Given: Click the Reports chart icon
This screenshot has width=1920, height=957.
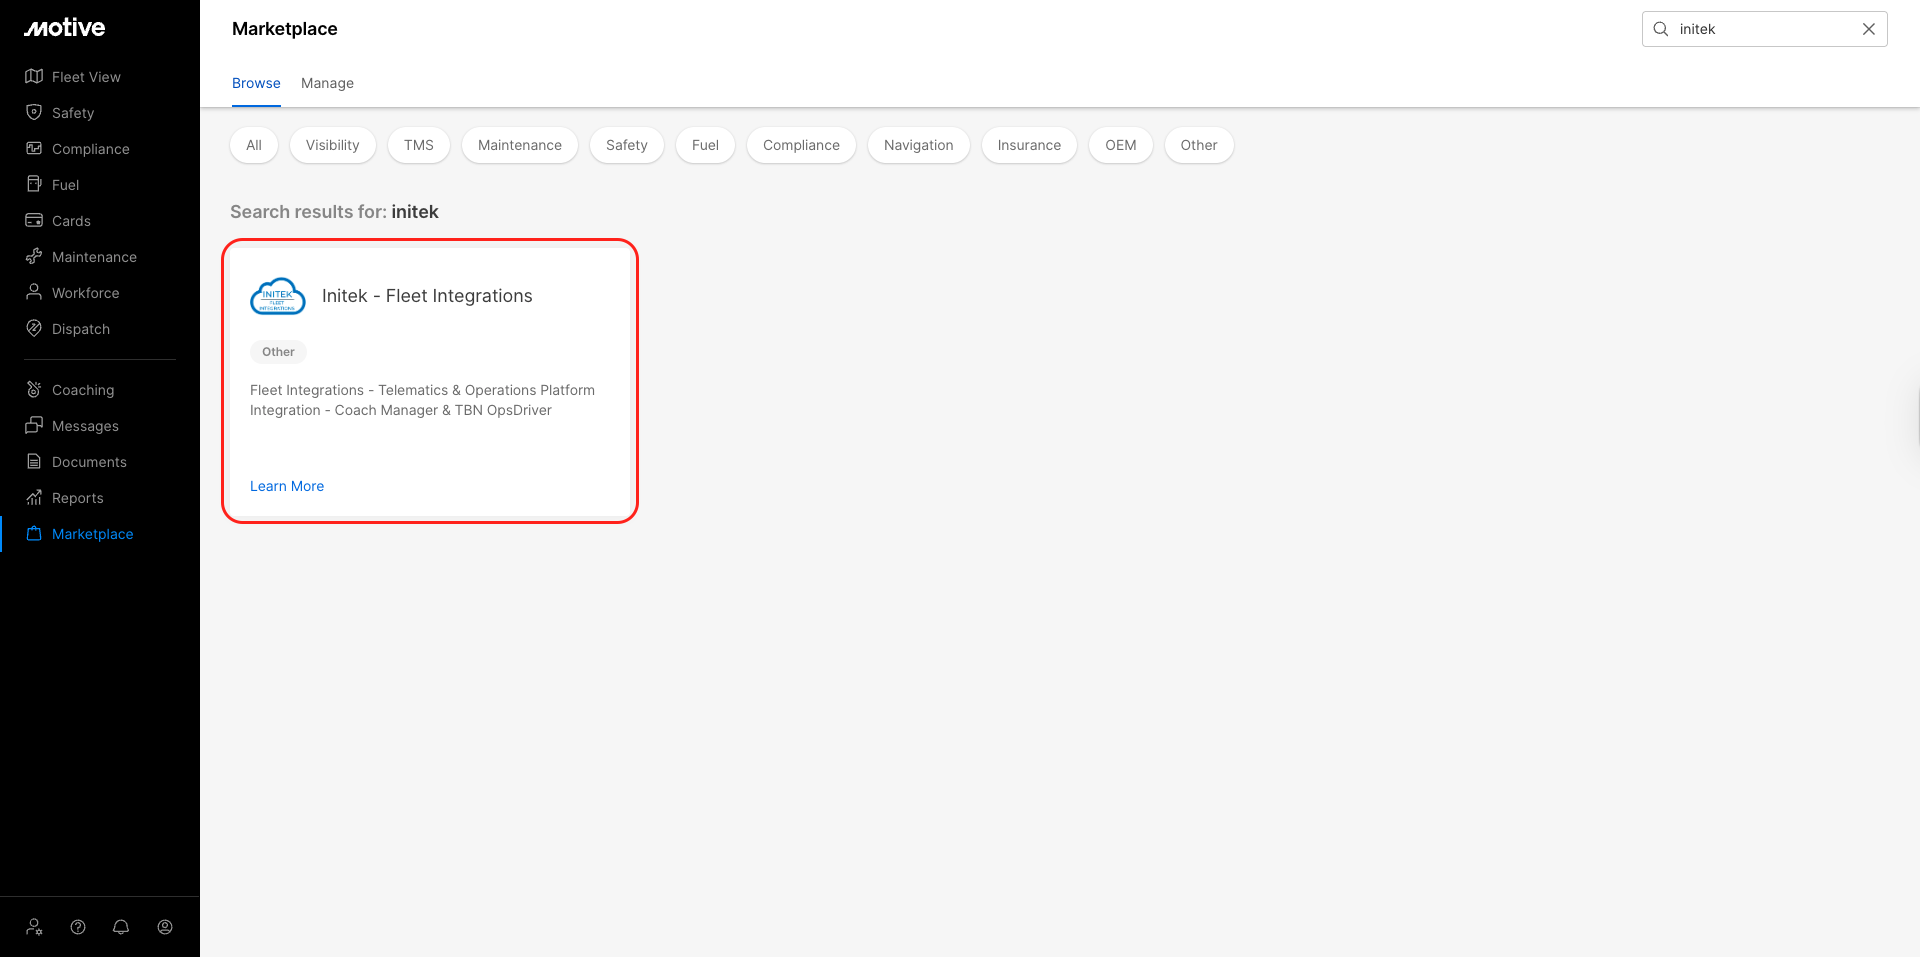Looking at the screenshot, I should [x=34, y=498].
